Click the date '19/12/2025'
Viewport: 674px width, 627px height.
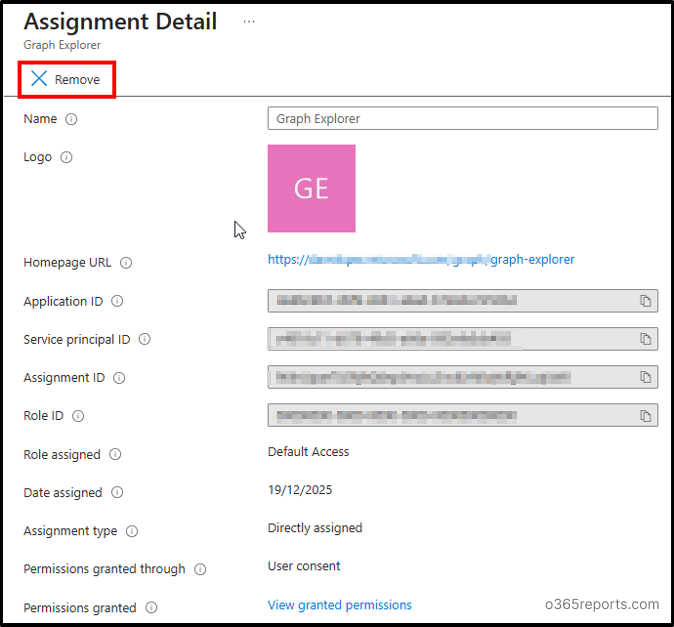(x=300, y=490)
